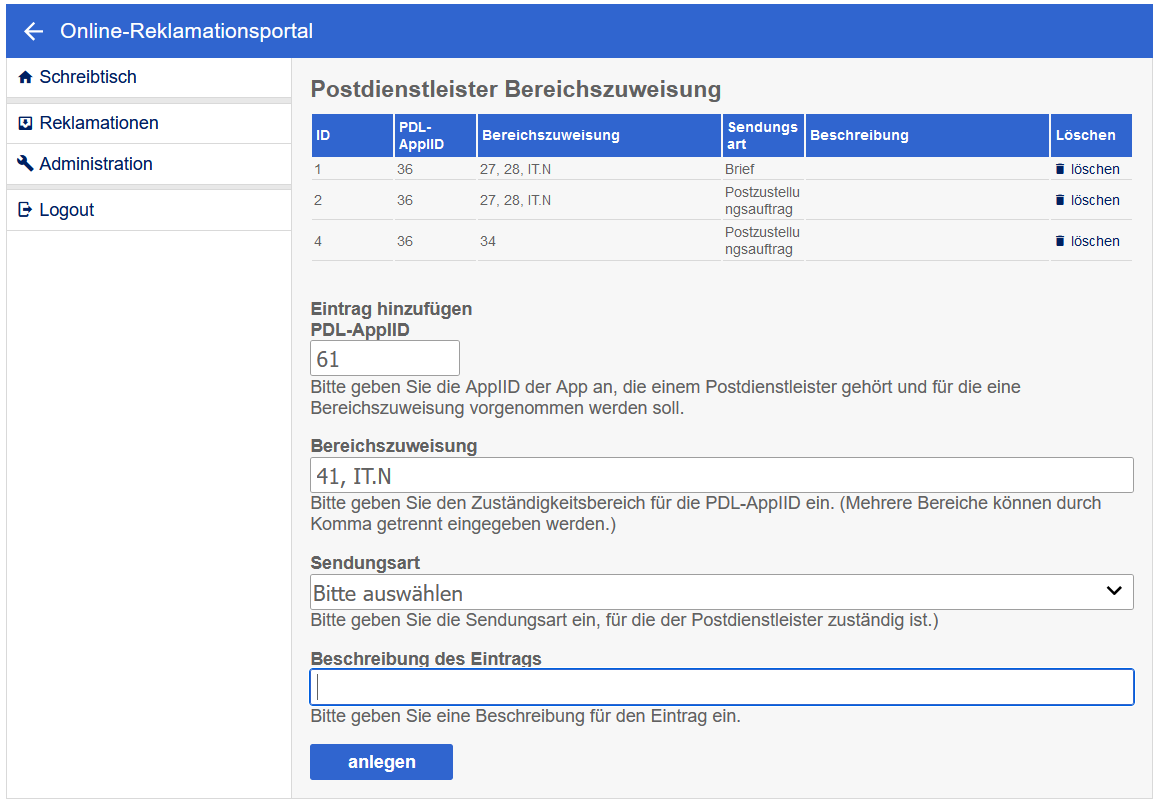1158x803 pixels.
Task: Click the Administration wrench icon
Action: [26, 164]
